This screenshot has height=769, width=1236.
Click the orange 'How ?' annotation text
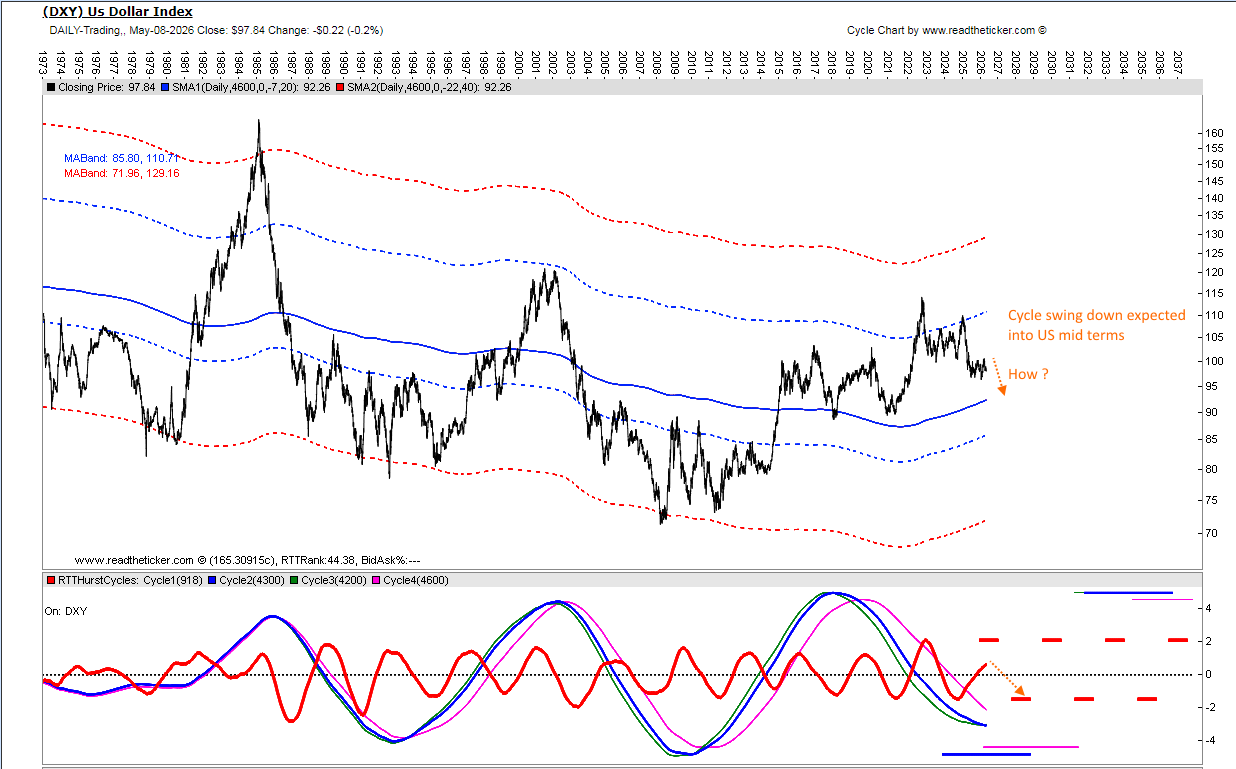tap(1027, 373)
